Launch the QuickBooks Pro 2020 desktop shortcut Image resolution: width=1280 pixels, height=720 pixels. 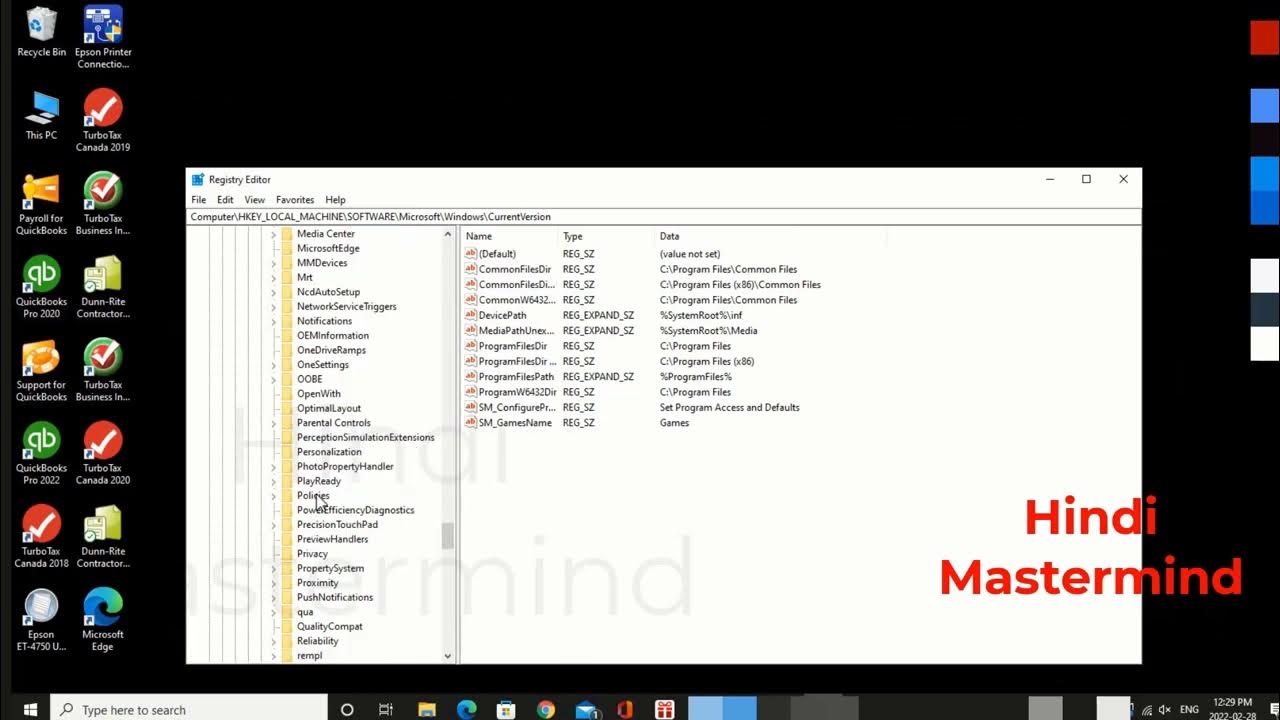point(41,287)
